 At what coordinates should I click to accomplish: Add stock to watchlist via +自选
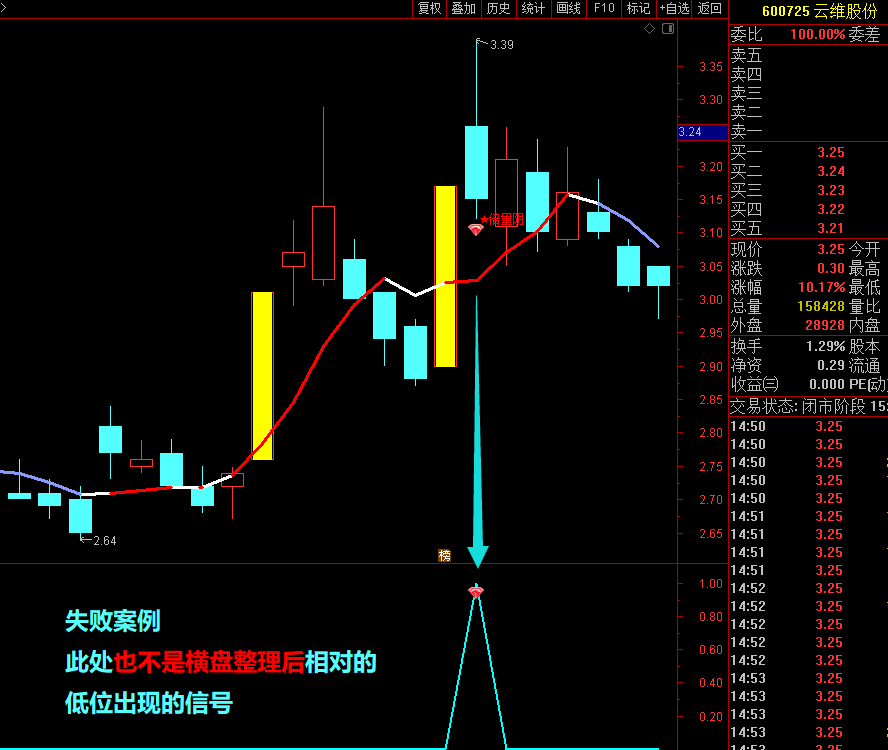(675, 9)
